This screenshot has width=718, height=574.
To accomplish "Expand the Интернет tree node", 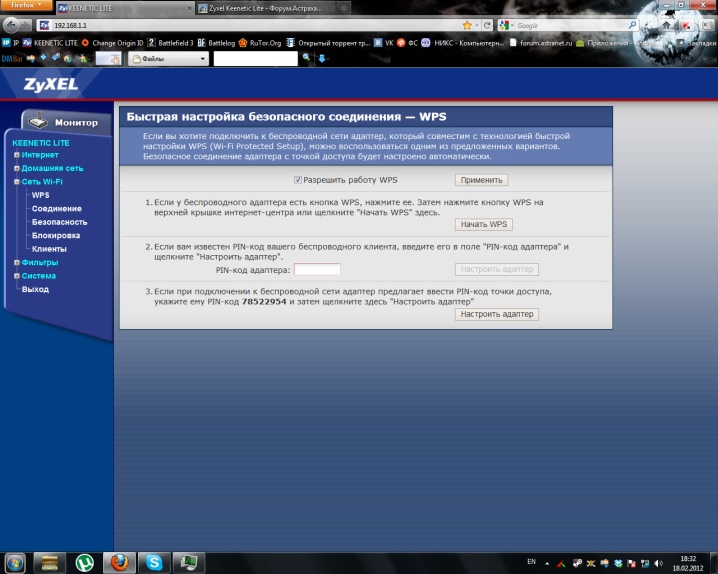I will pos(16,155).
